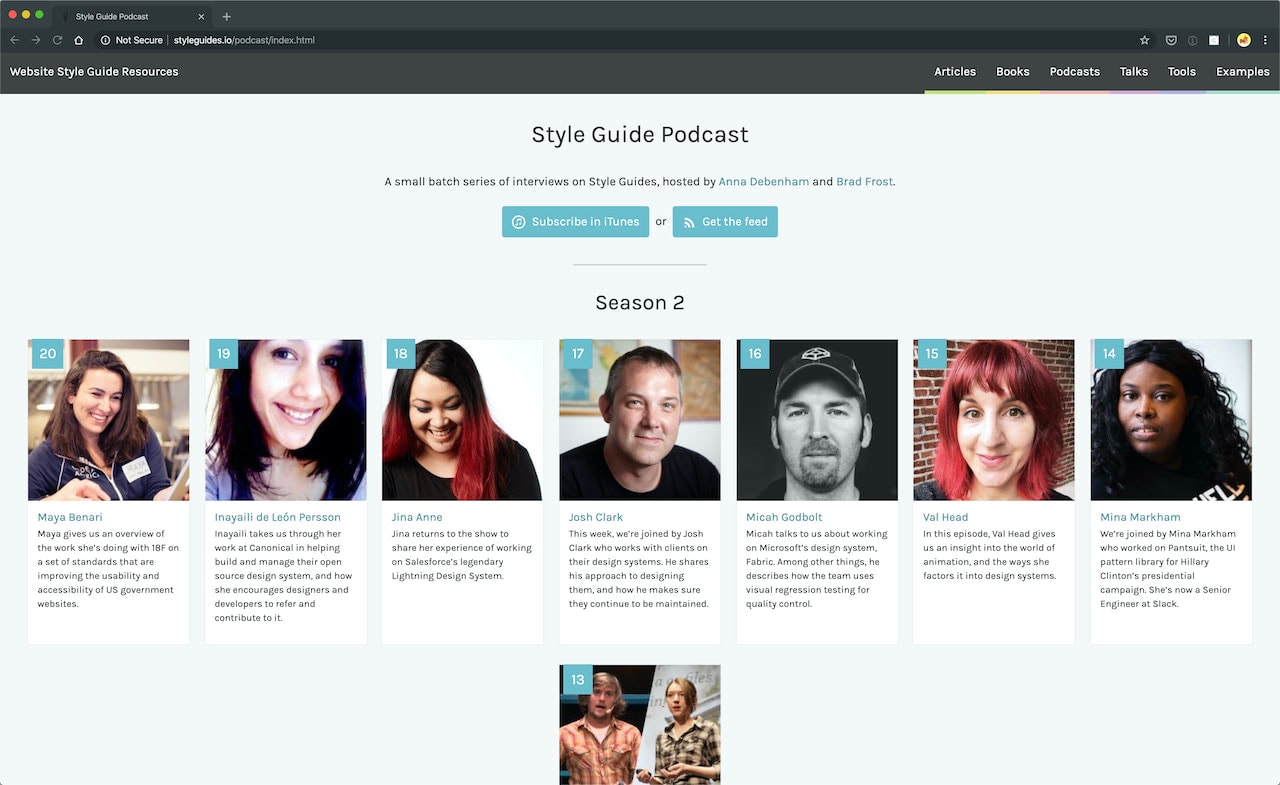Close the Style Guide Podcast tab

(x=201, y=16)
